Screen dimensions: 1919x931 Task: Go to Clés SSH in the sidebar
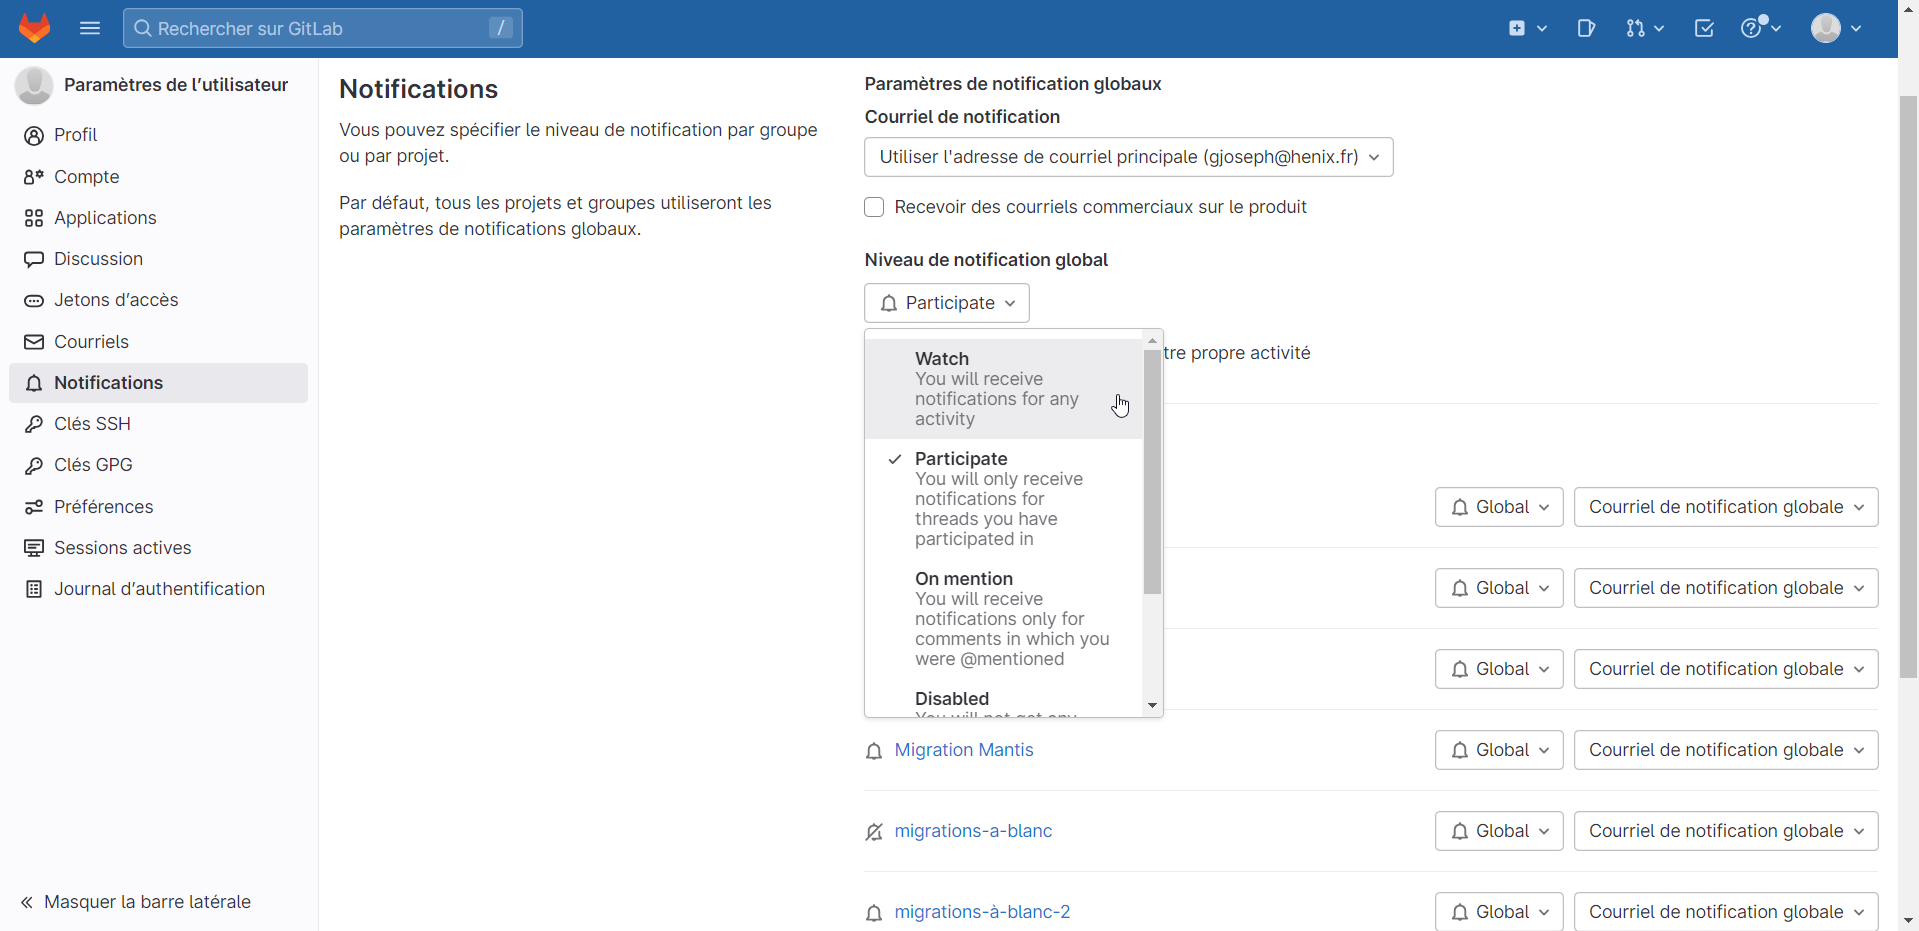[x=92, y=424]
